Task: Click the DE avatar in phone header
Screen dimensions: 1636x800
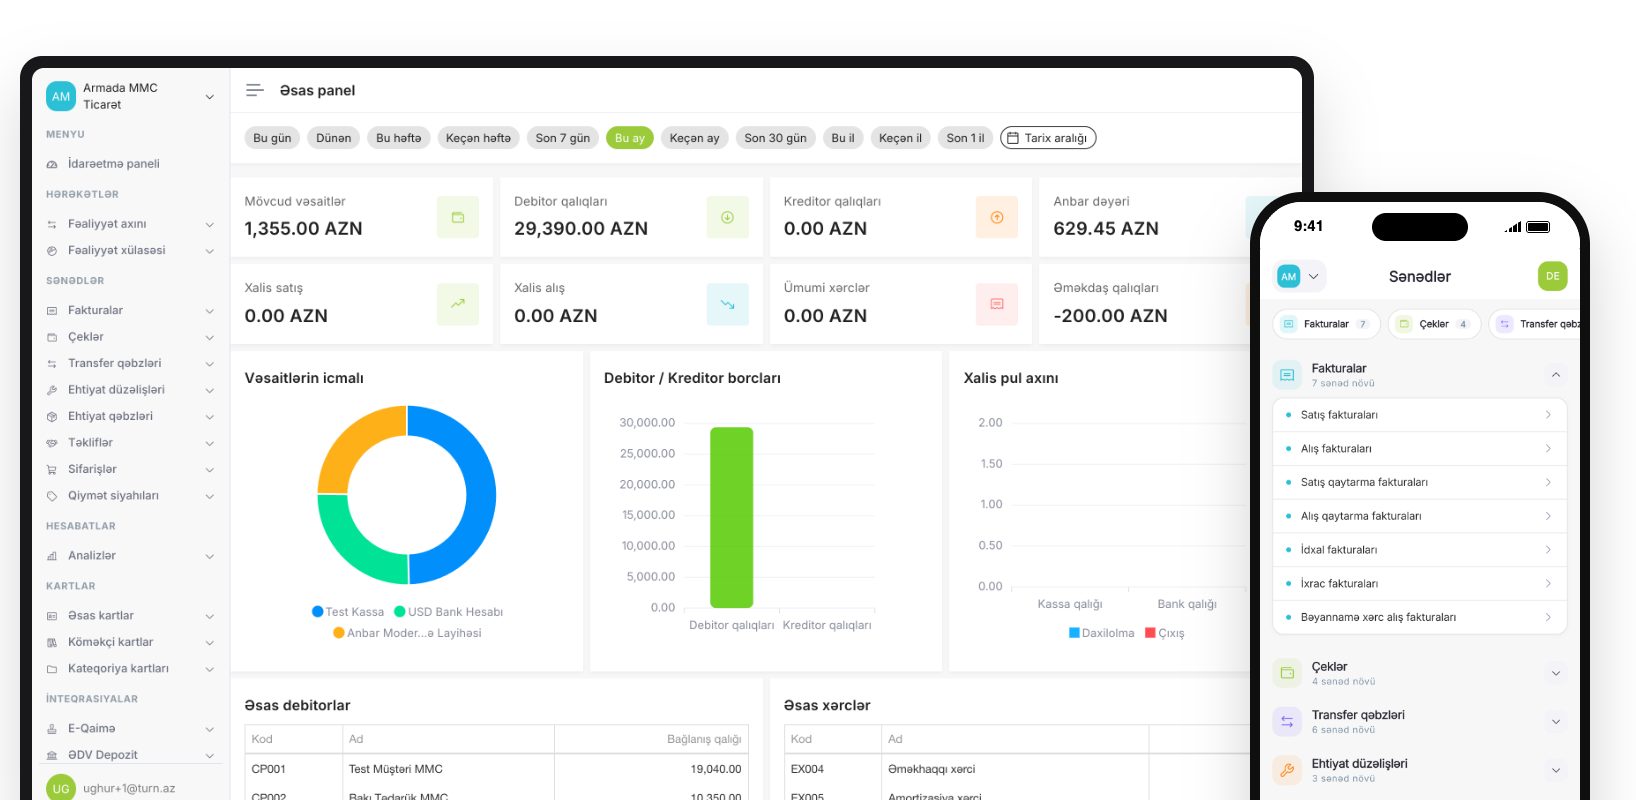Action: (x=1552, y=276)
